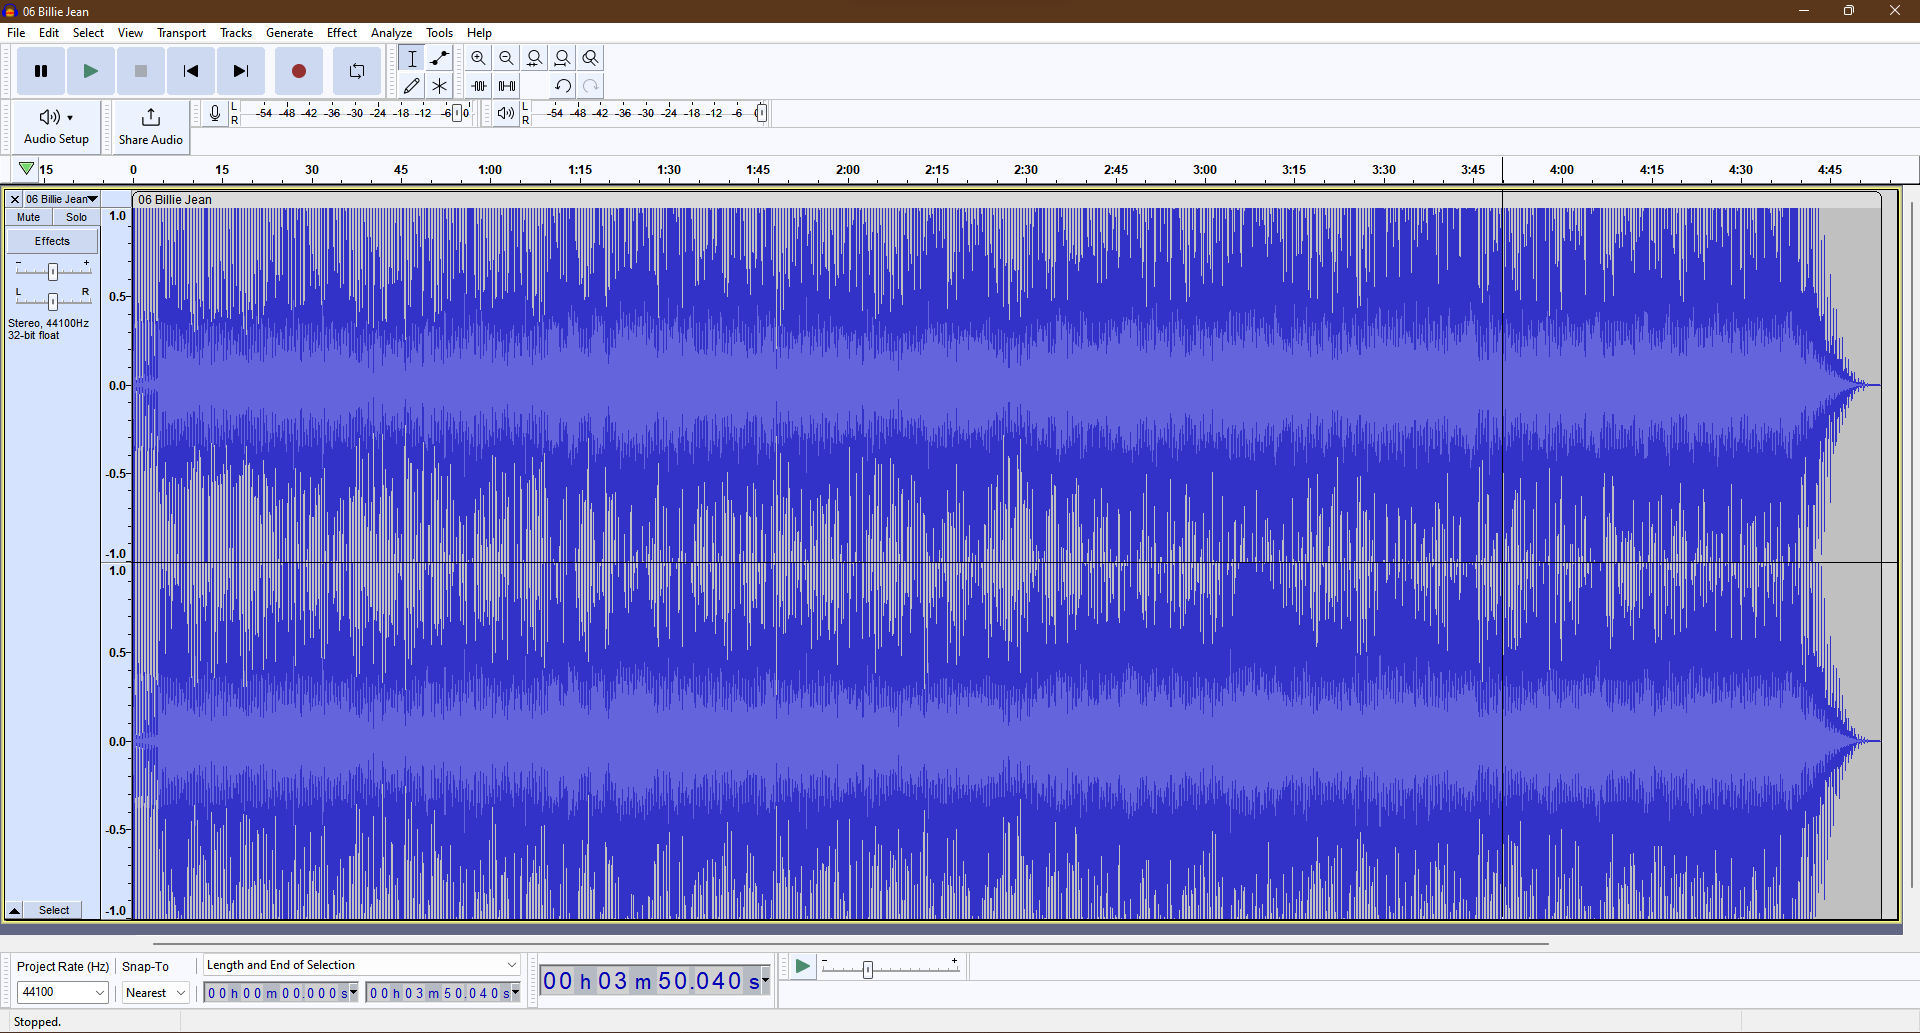Screen dimensions: 1920x1033
Task: Open the Tracks menu
Action: (236, 33)
